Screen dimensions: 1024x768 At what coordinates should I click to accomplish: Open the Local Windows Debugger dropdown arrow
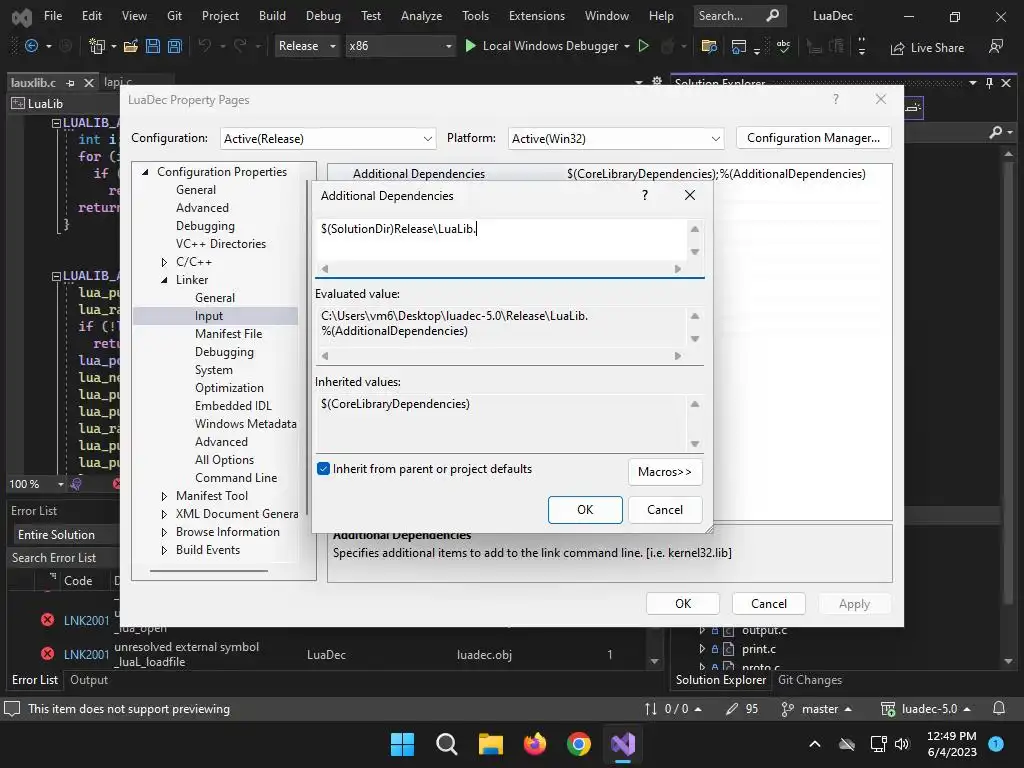pos(627,46)
